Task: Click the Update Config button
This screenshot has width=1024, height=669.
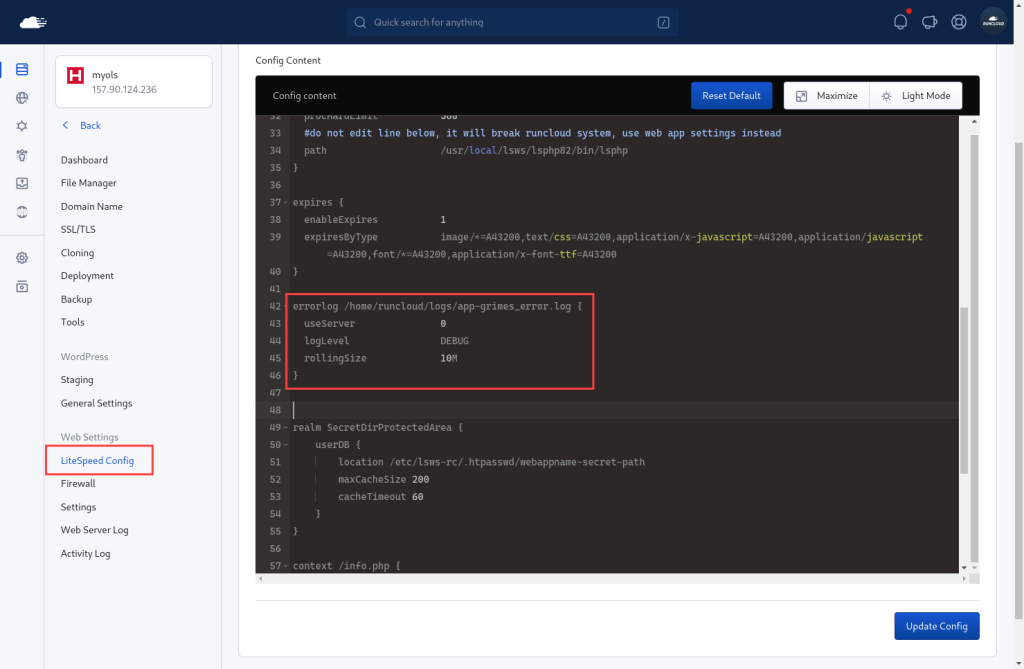Action: [x=936, y=626]
